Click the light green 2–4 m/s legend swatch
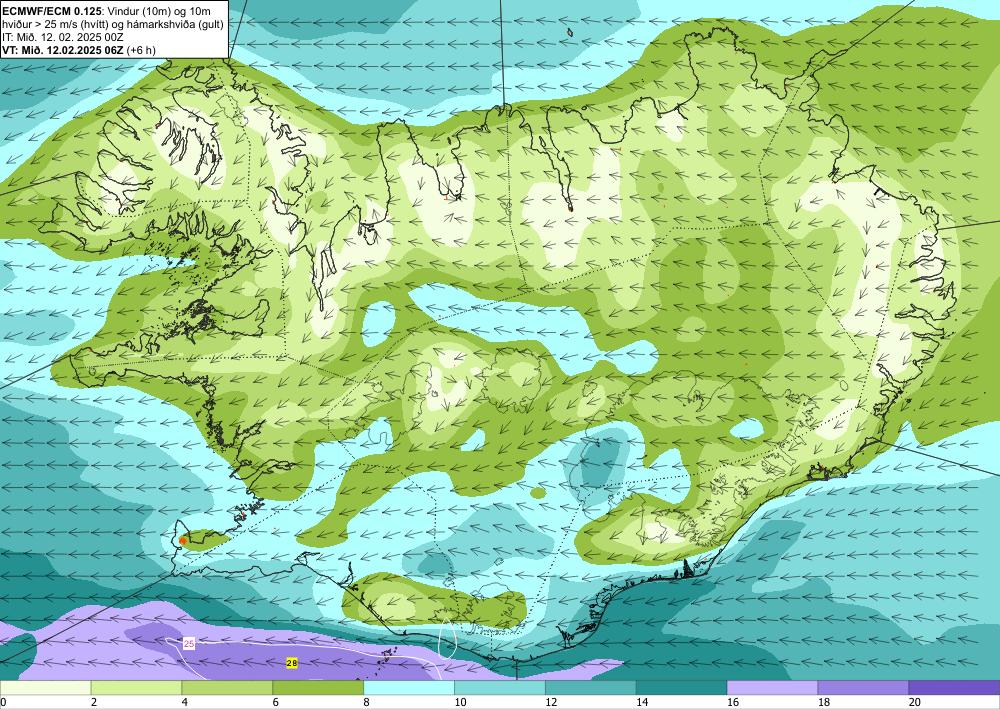This screenshot has height=709, width=1000. click(x=136, y=687)
